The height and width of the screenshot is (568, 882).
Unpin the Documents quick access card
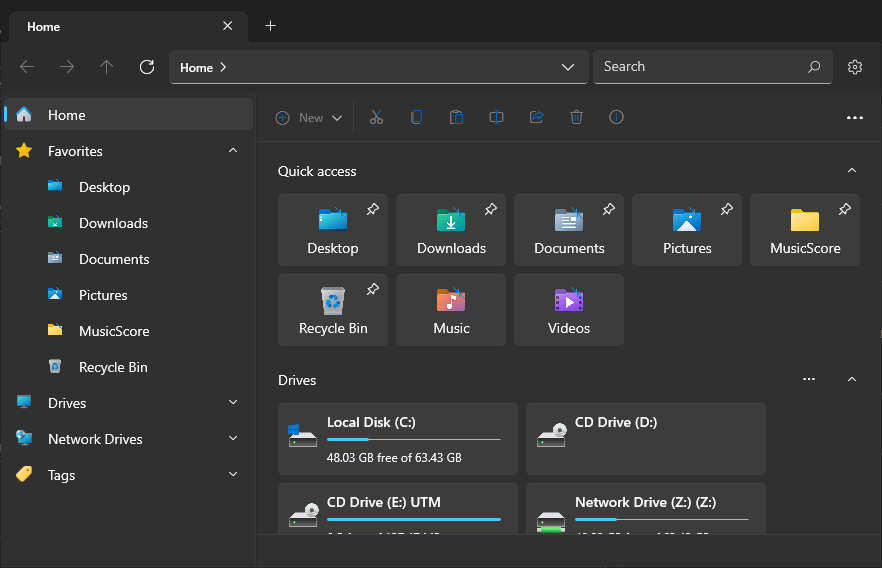[x=609, y=209]
